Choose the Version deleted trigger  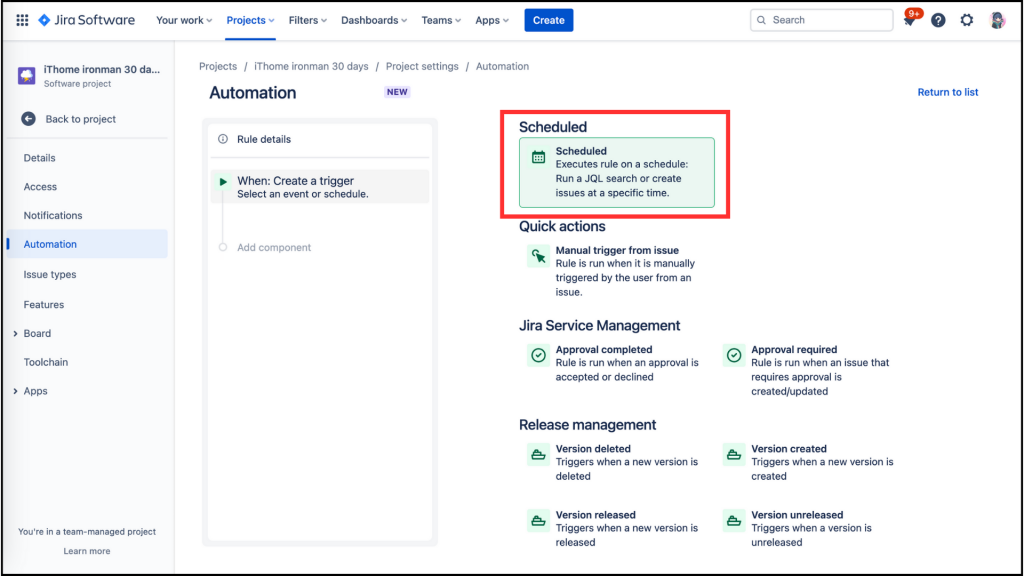tap(614, 462)
